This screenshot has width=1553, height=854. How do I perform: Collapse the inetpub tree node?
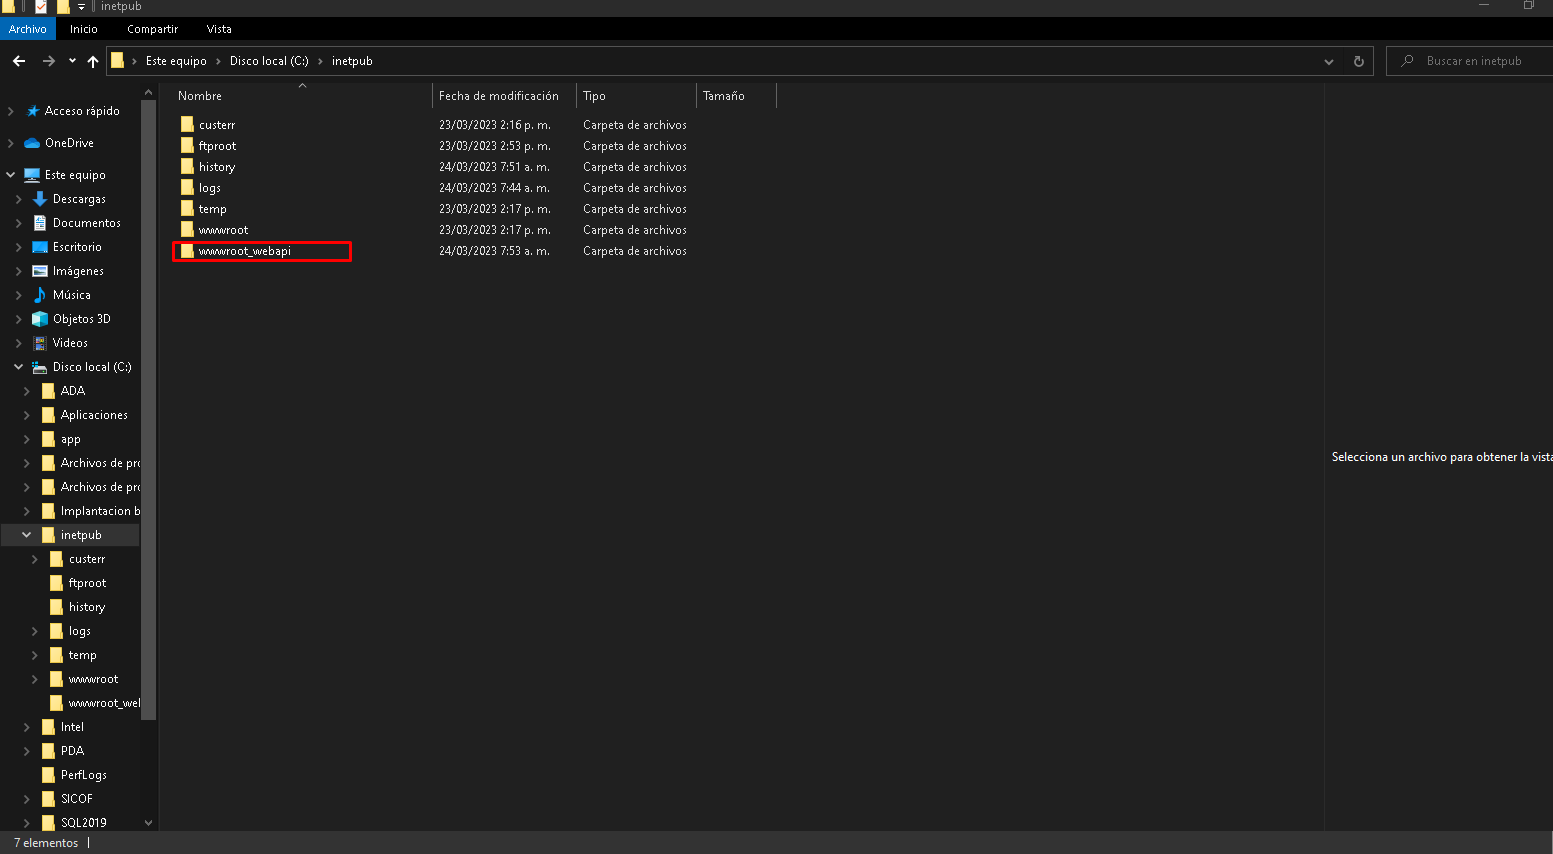point(27,535)
